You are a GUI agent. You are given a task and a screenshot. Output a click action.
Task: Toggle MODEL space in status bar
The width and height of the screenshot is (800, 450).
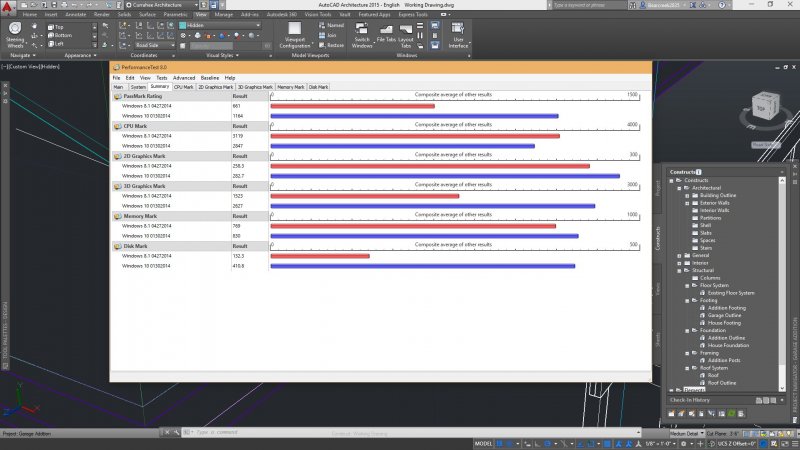pyautogui.click(x=483, y=444)
